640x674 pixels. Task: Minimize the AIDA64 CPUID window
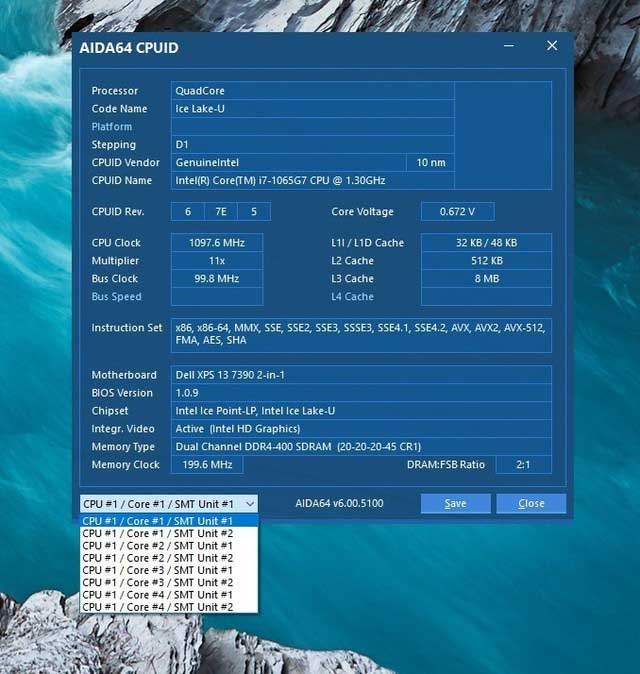[509, 46]
